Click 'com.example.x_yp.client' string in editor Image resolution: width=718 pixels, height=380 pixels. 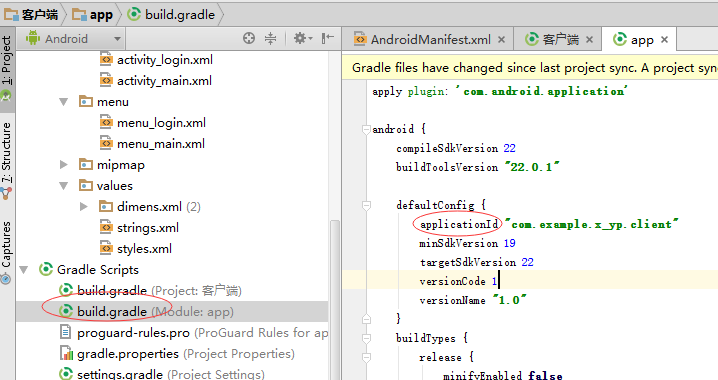point(592,224)
